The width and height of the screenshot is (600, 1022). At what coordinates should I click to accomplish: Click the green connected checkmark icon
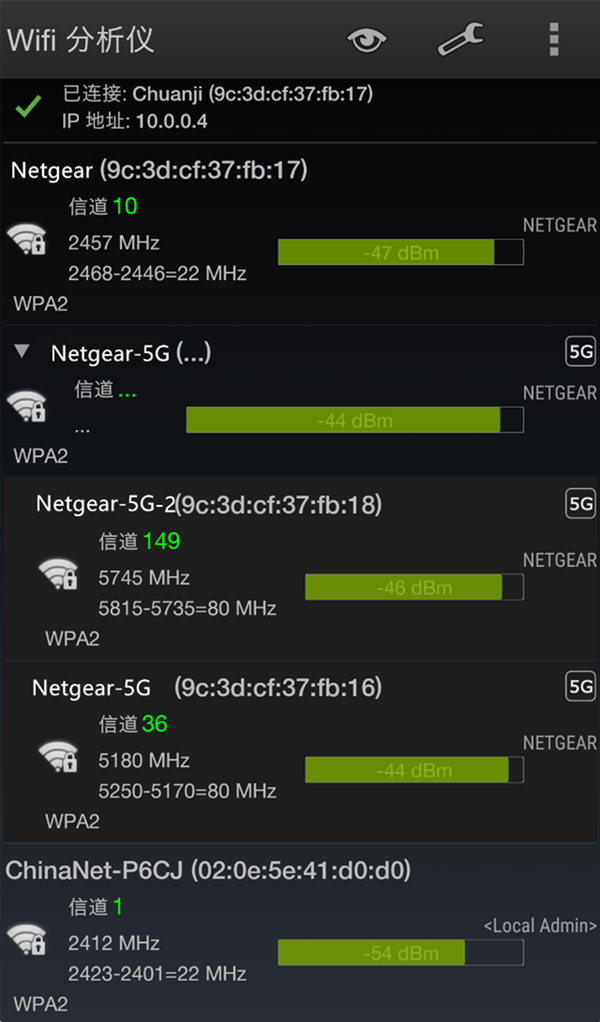pos(29,107)
